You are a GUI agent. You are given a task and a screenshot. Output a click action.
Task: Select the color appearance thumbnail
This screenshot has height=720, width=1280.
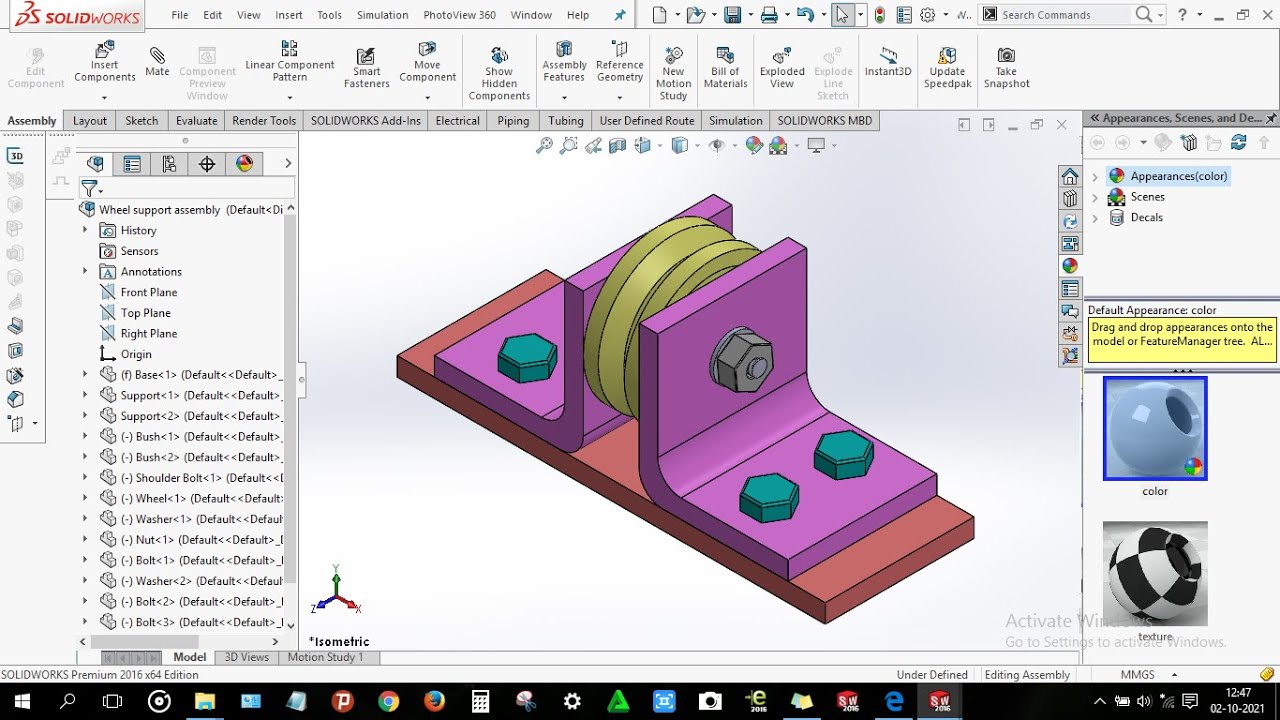[x=1155, y=428]
